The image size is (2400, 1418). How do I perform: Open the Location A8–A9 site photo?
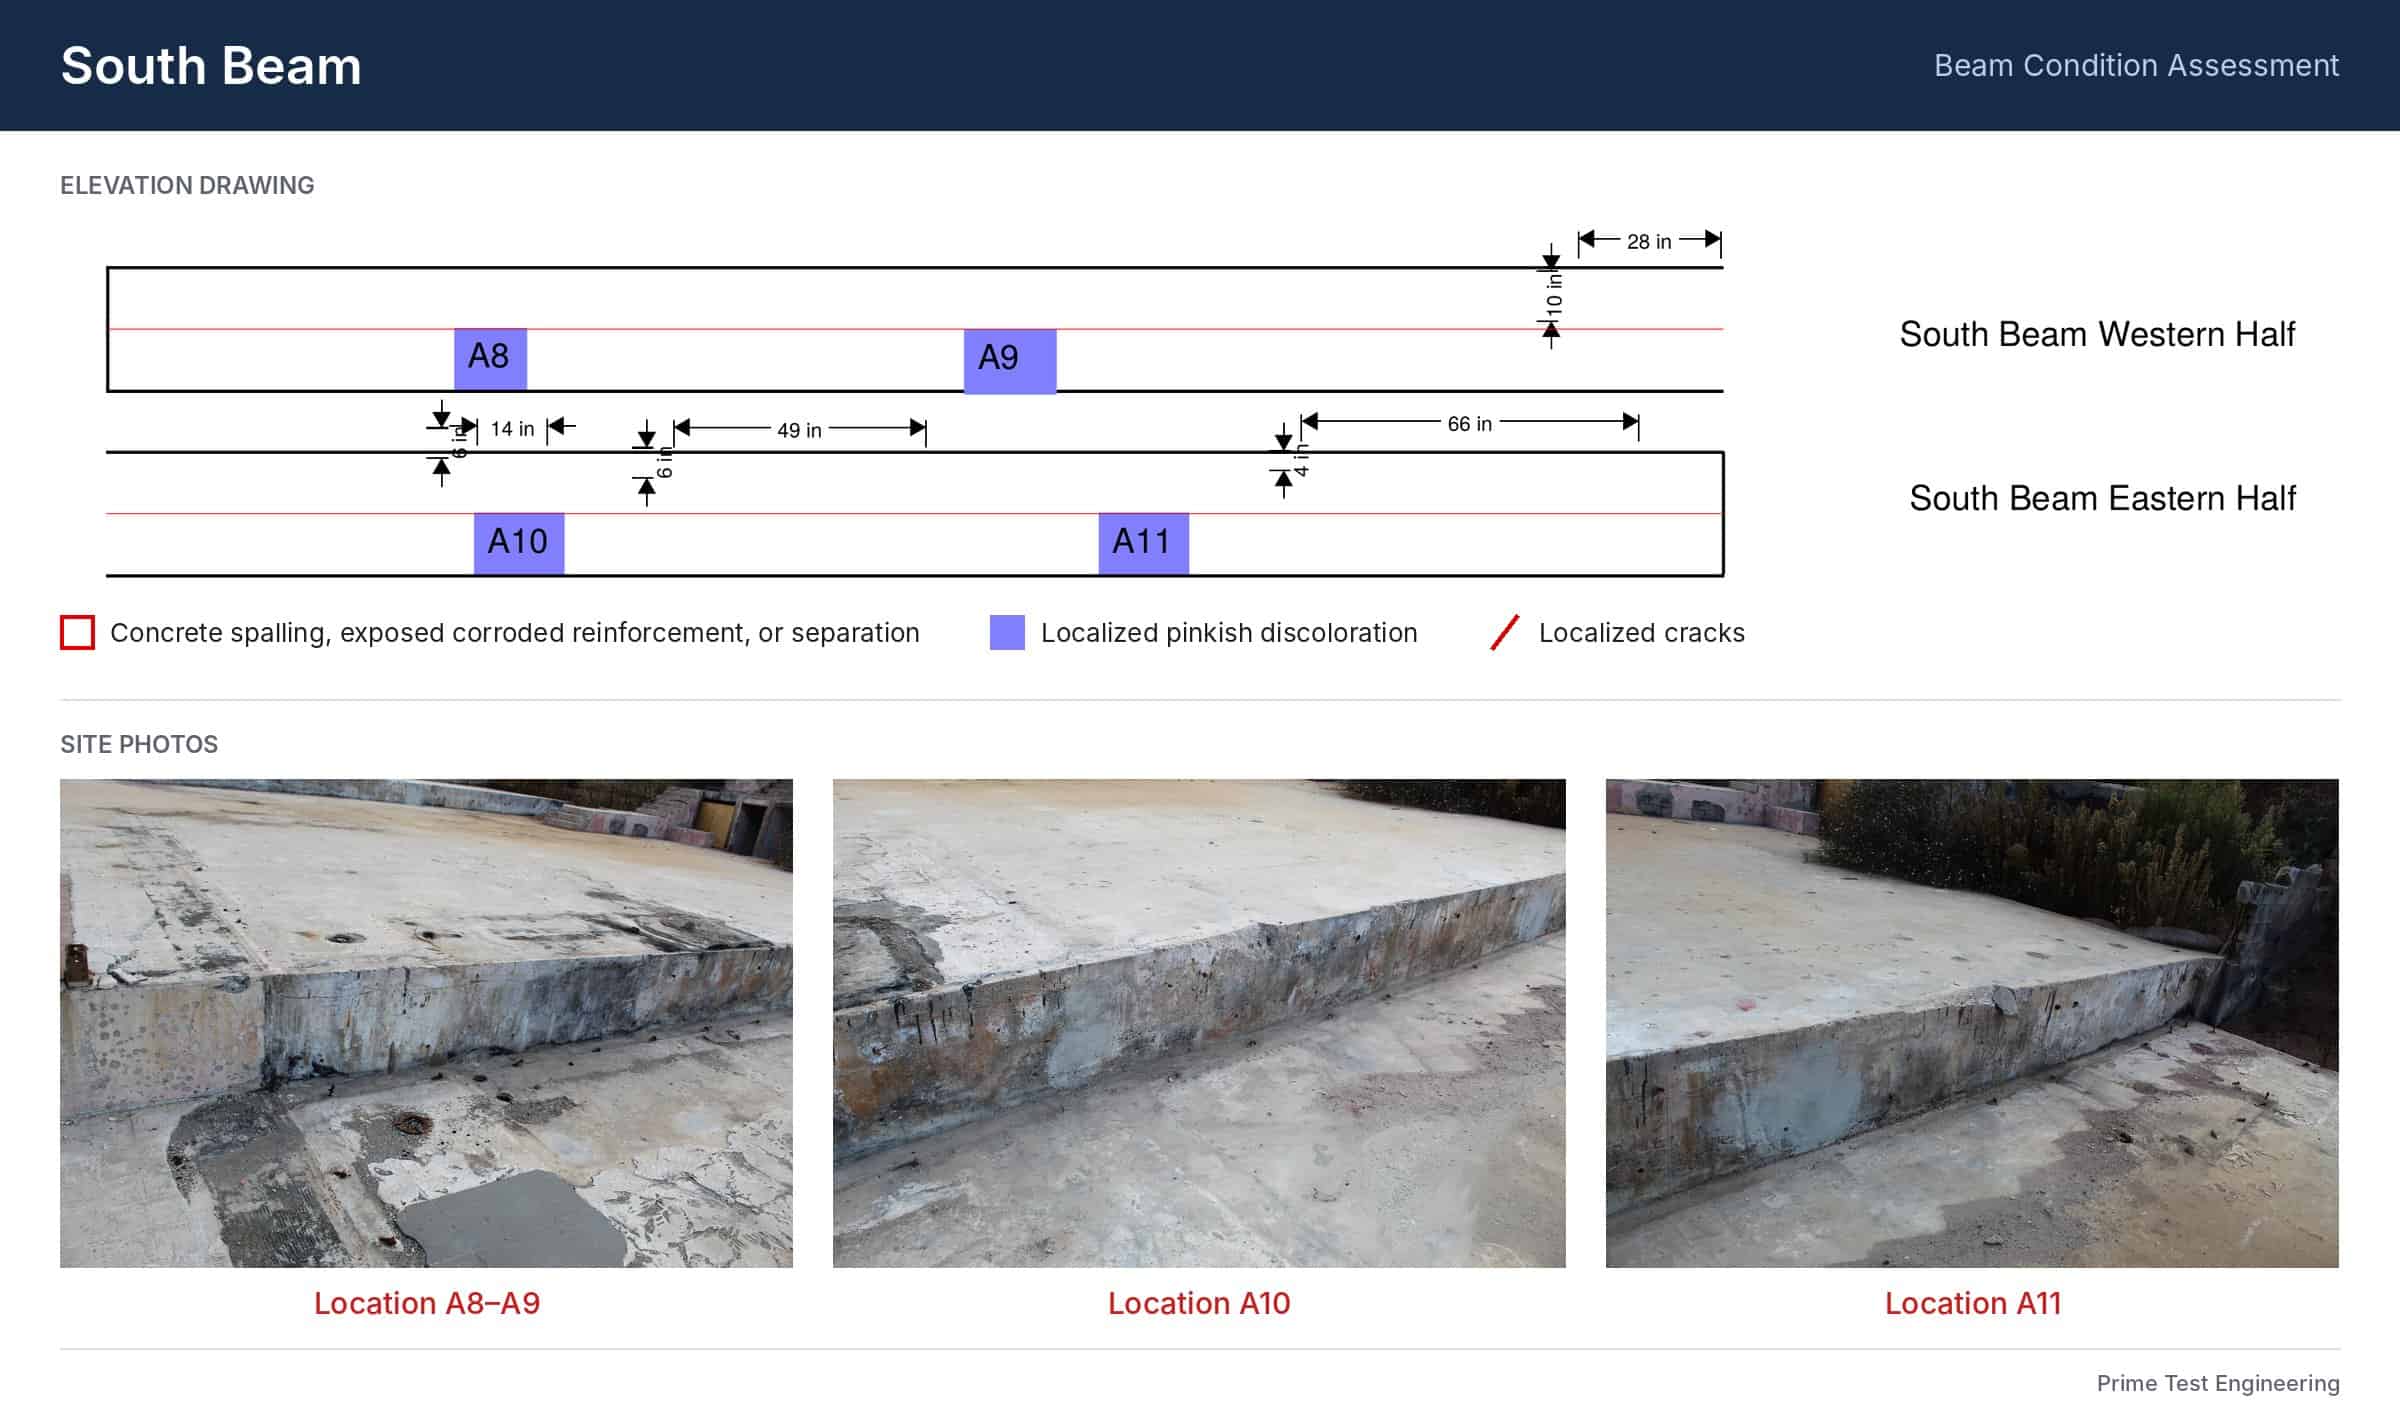pyautogui.click(x=426, y=1023)
